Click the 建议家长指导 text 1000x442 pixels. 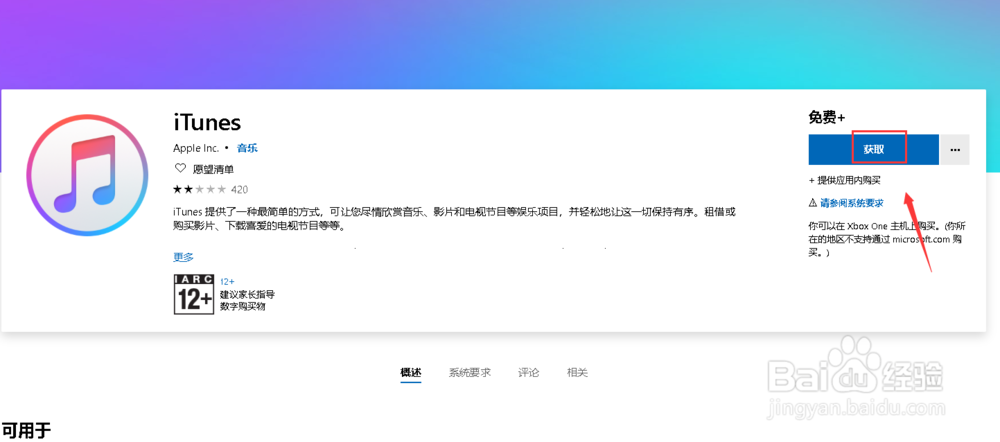(247, 295)
